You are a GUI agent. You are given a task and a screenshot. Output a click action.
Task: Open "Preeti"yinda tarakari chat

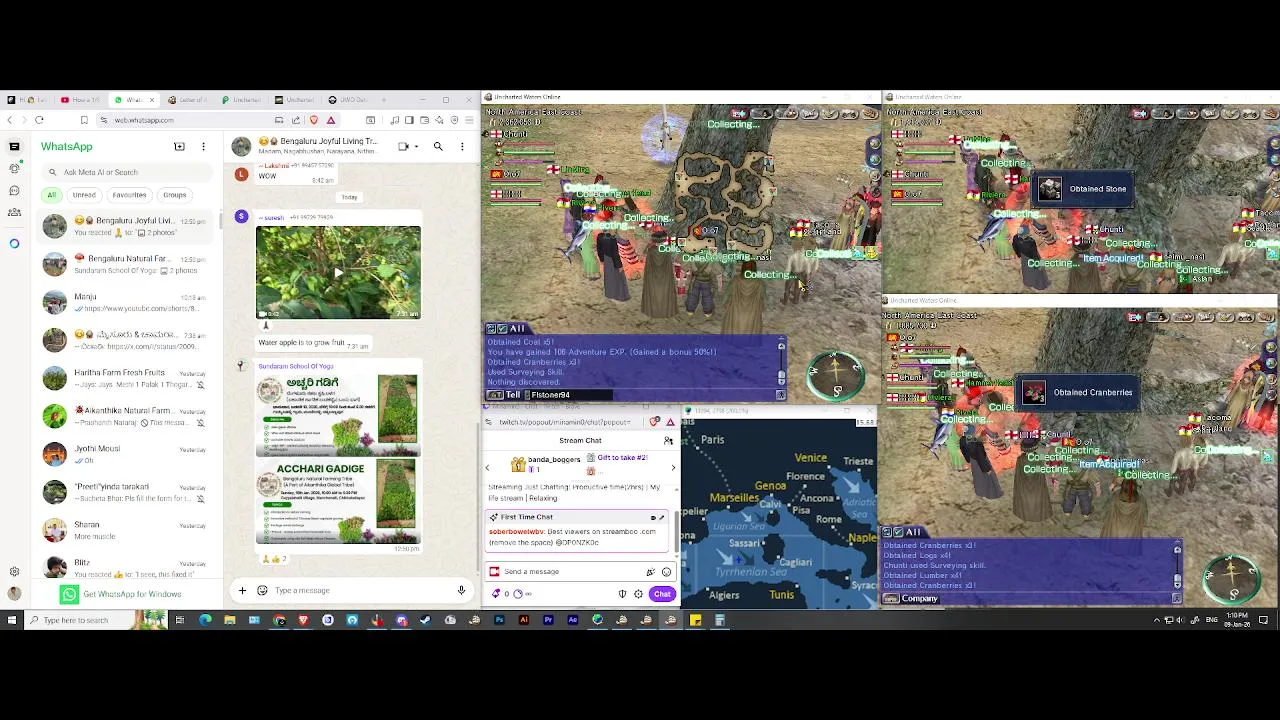[126, 492]
